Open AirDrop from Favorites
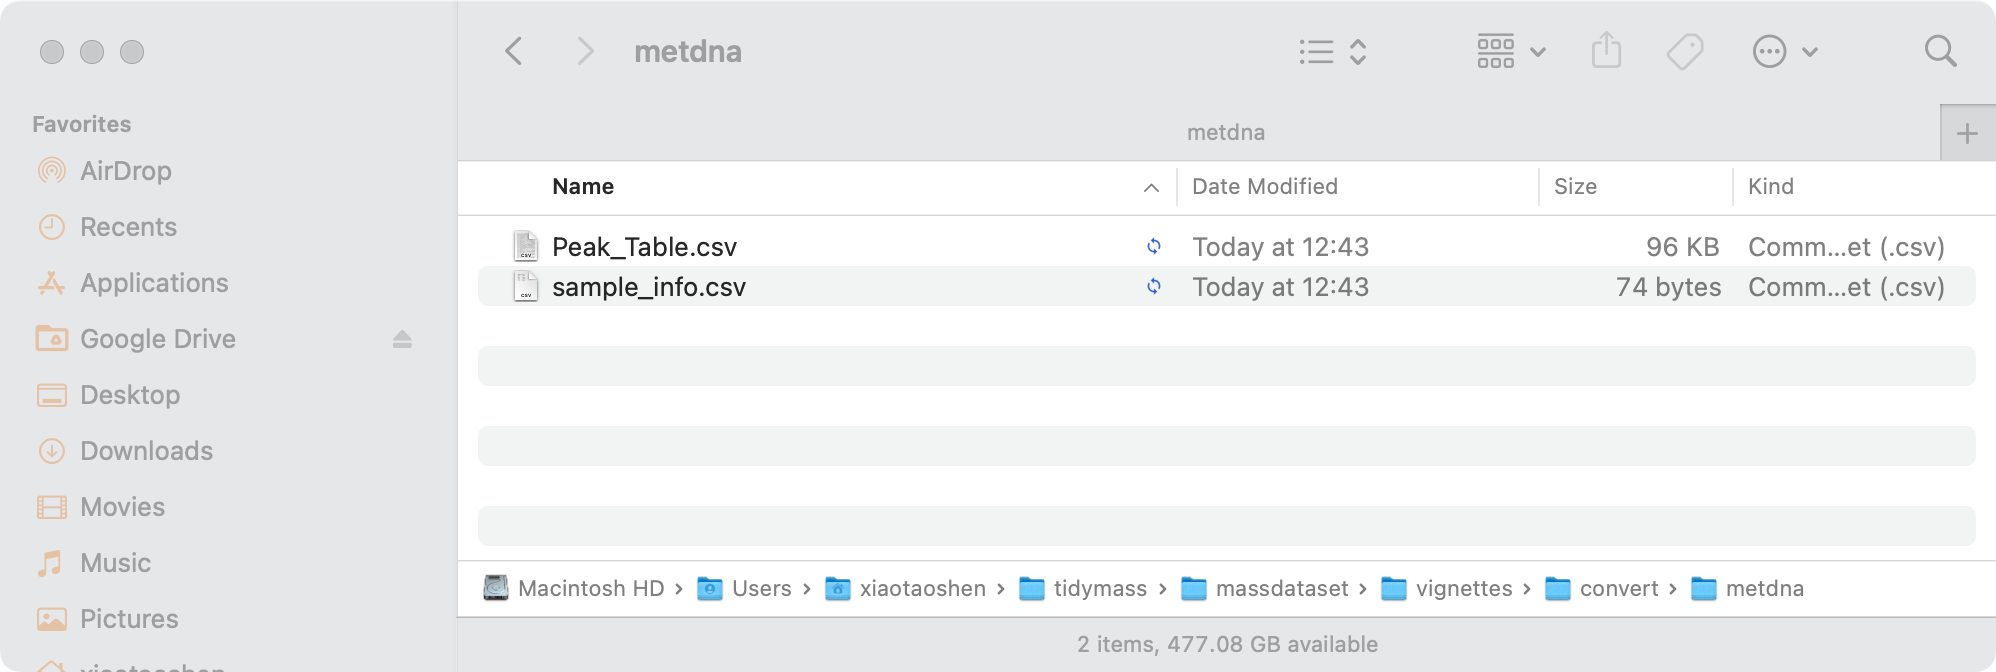The height and width of the screenshot is (672, 1996). click(125, 171)
